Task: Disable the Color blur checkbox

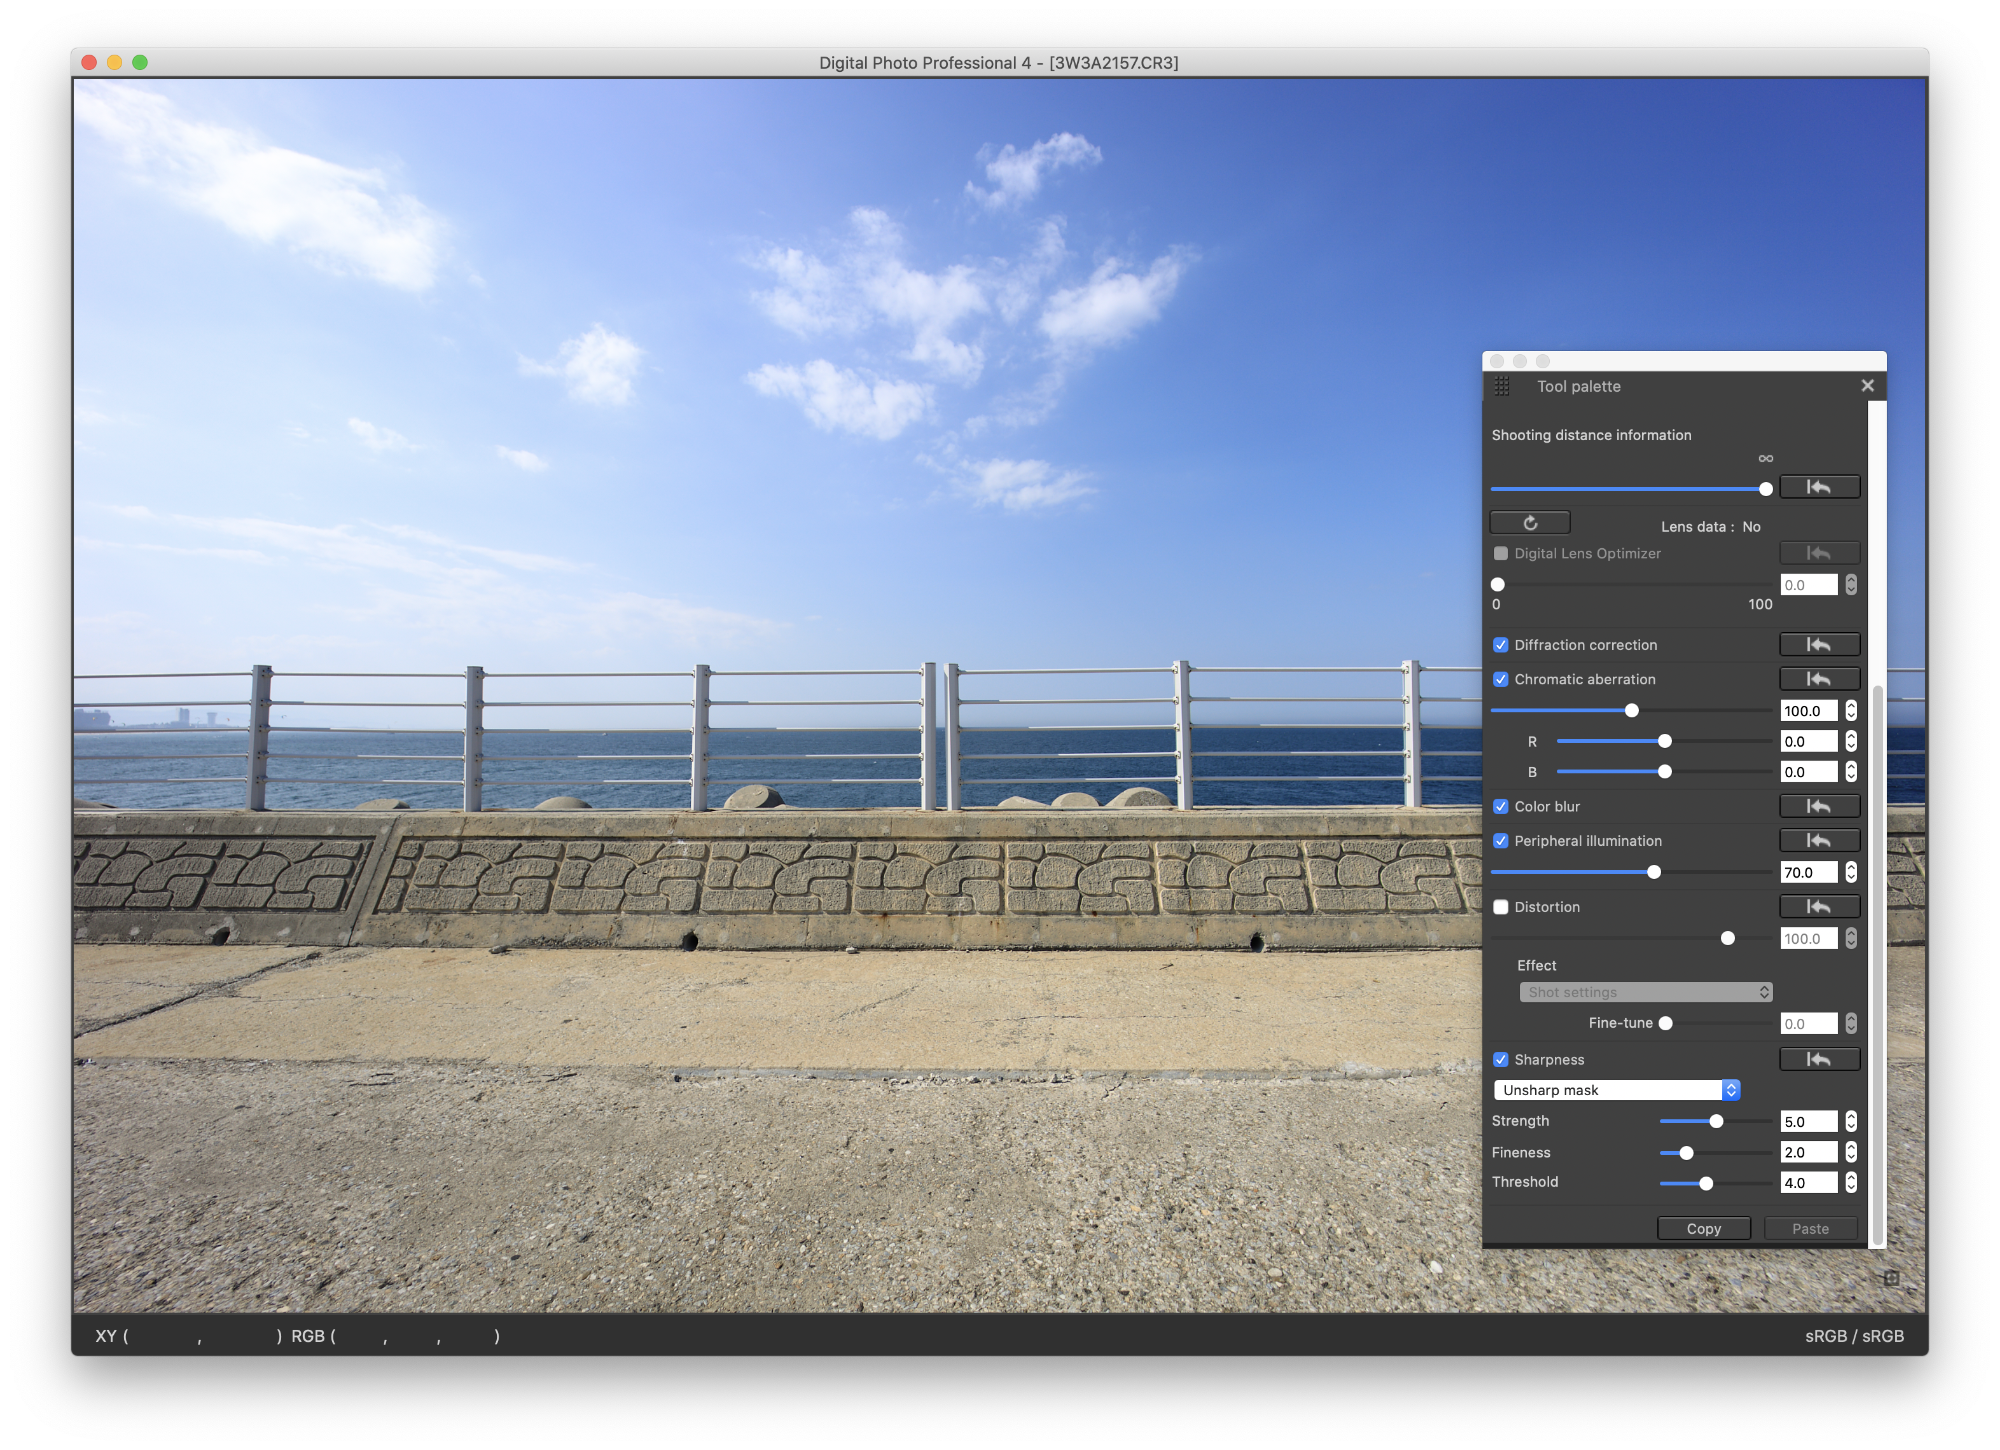Action: [1501, 806]
